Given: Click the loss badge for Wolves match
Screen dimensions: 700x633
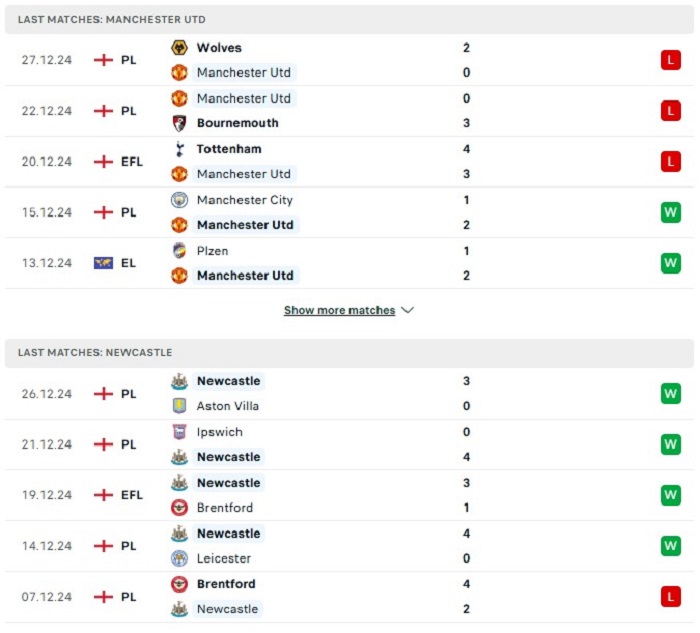Looking at the screenshot, I should coord(671,60).
